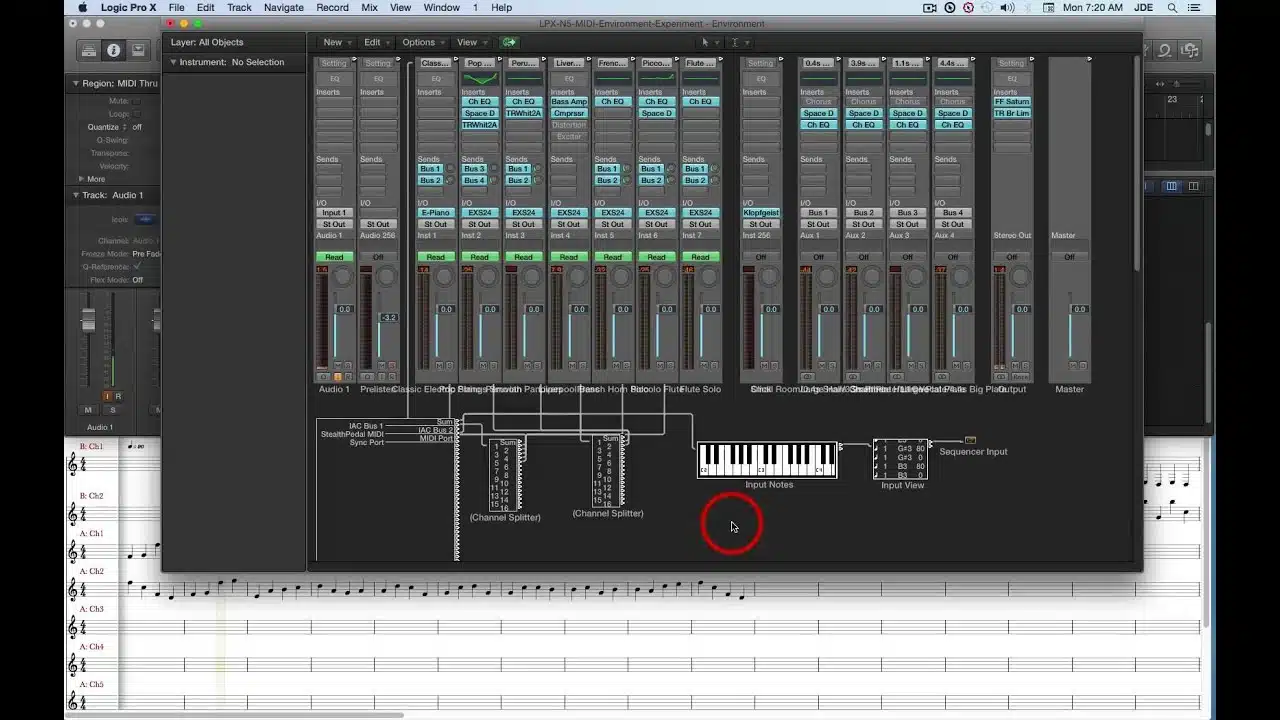Click the Sequencer Input object icon
This screenshot has height=720, width=1280.
(x=970, y=440)
